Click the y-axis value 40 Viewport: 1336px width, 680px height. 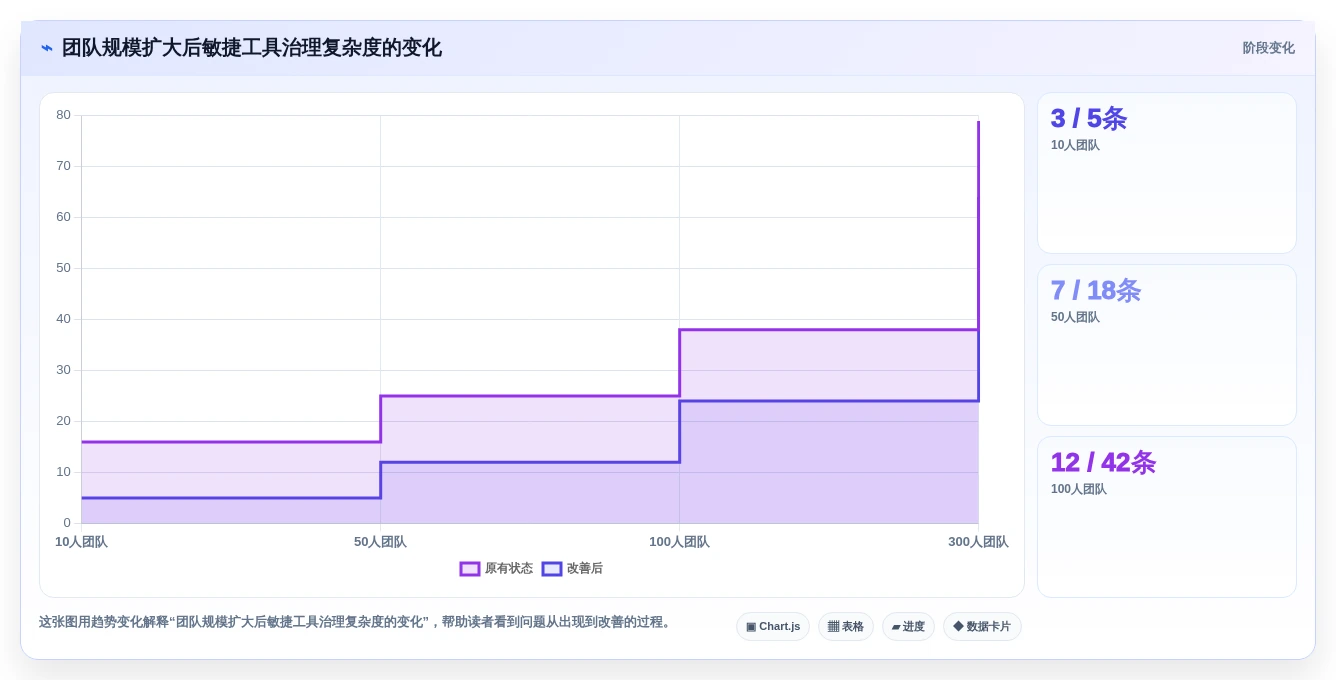pyautogui.click(x=63, y=319)
